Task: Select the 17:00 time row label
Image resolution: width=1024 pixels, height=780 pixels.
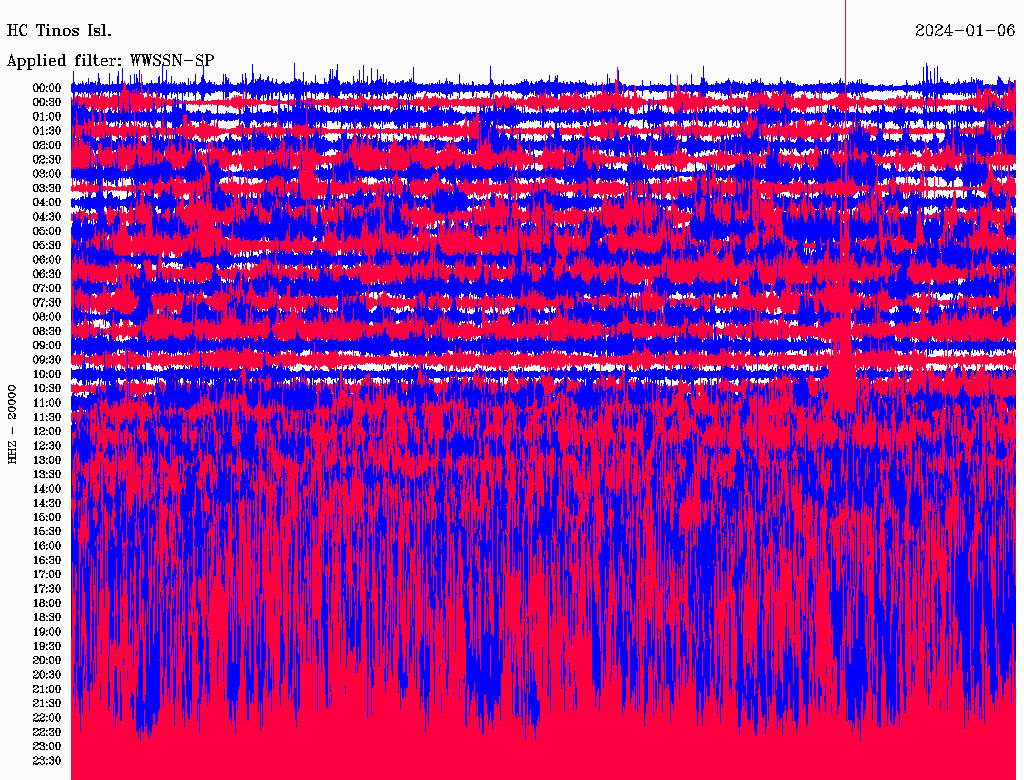Action: click(x=47, y=575)
